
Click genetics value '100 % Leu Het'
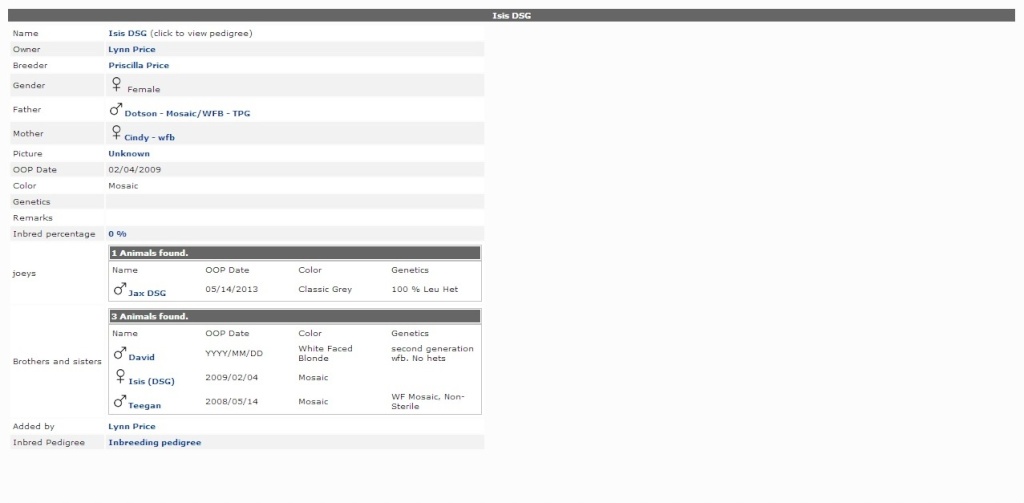tap(424, 289)
